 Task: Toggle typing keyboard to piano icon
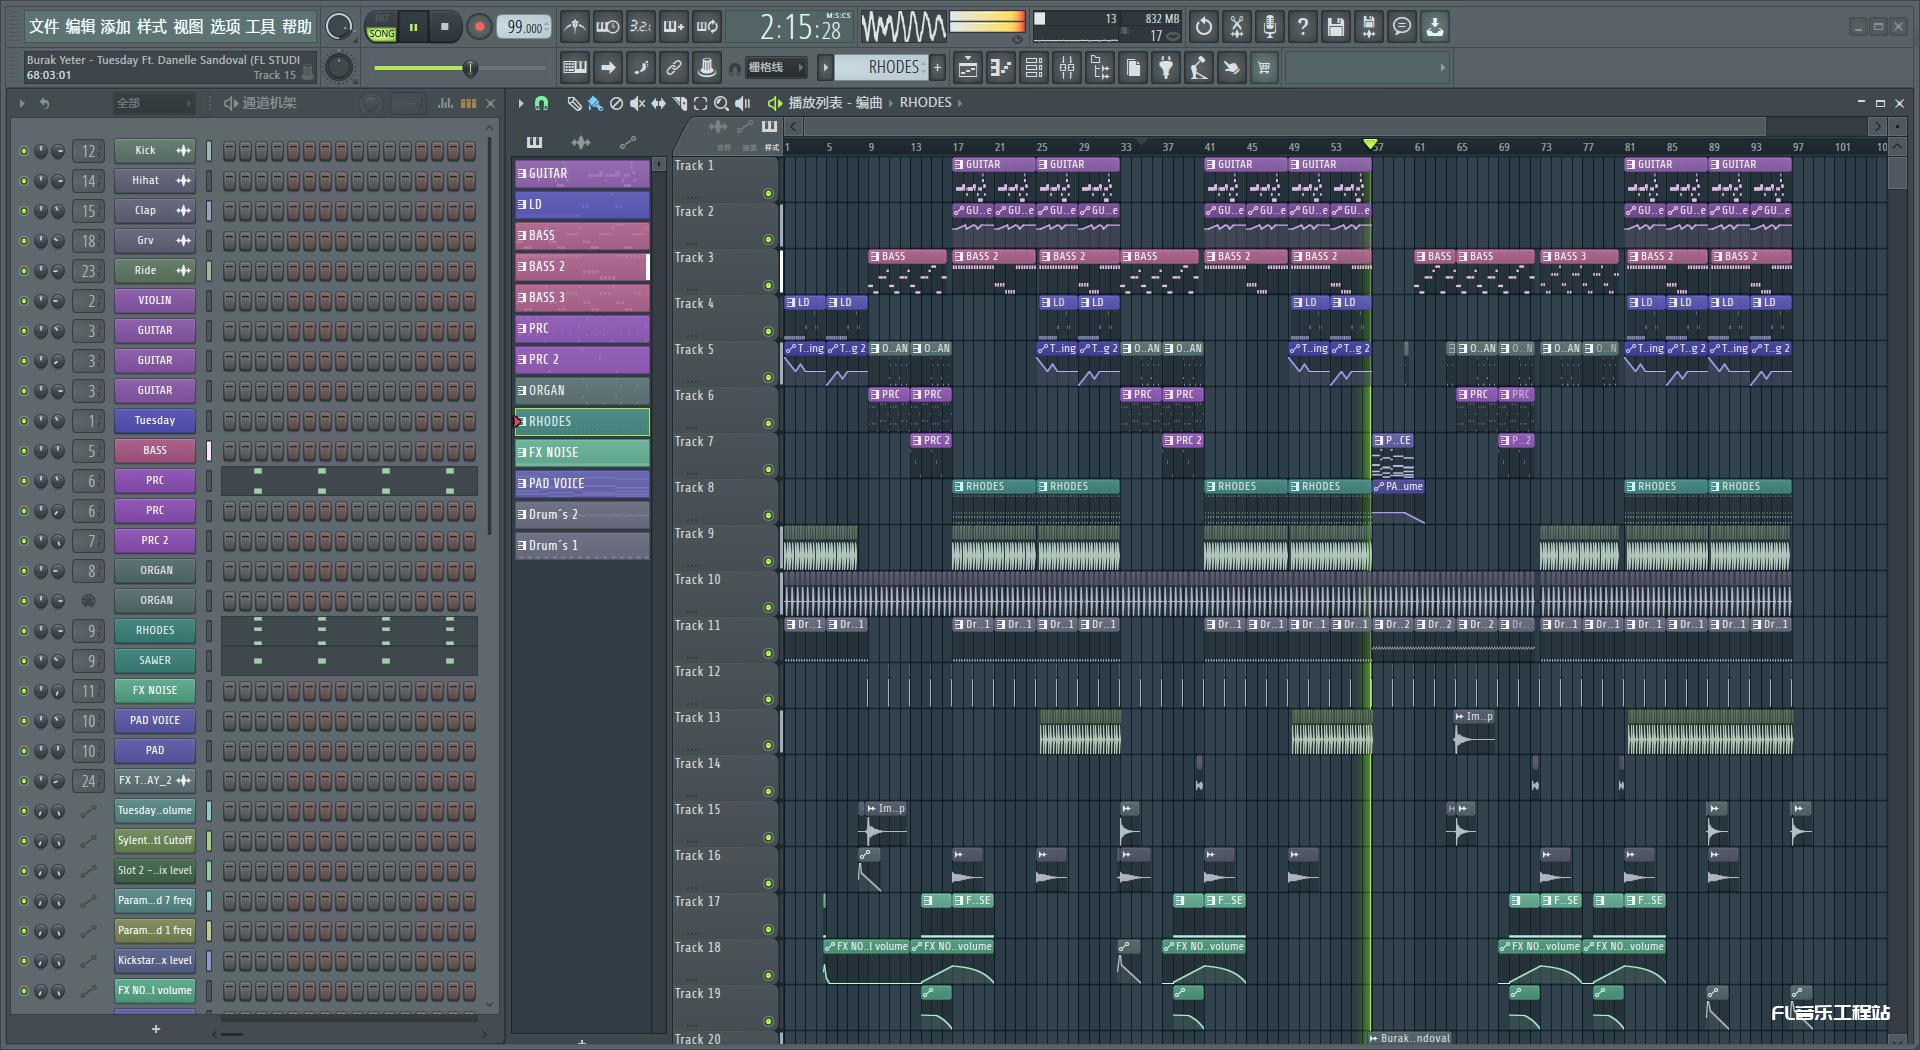tap(575, 68)
